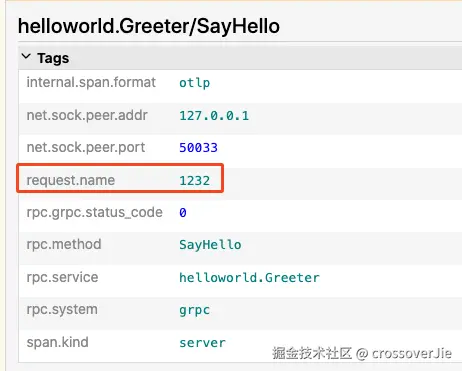Click the status code value 0
This screenshot has height=371, width=462.
pos(183,213)
